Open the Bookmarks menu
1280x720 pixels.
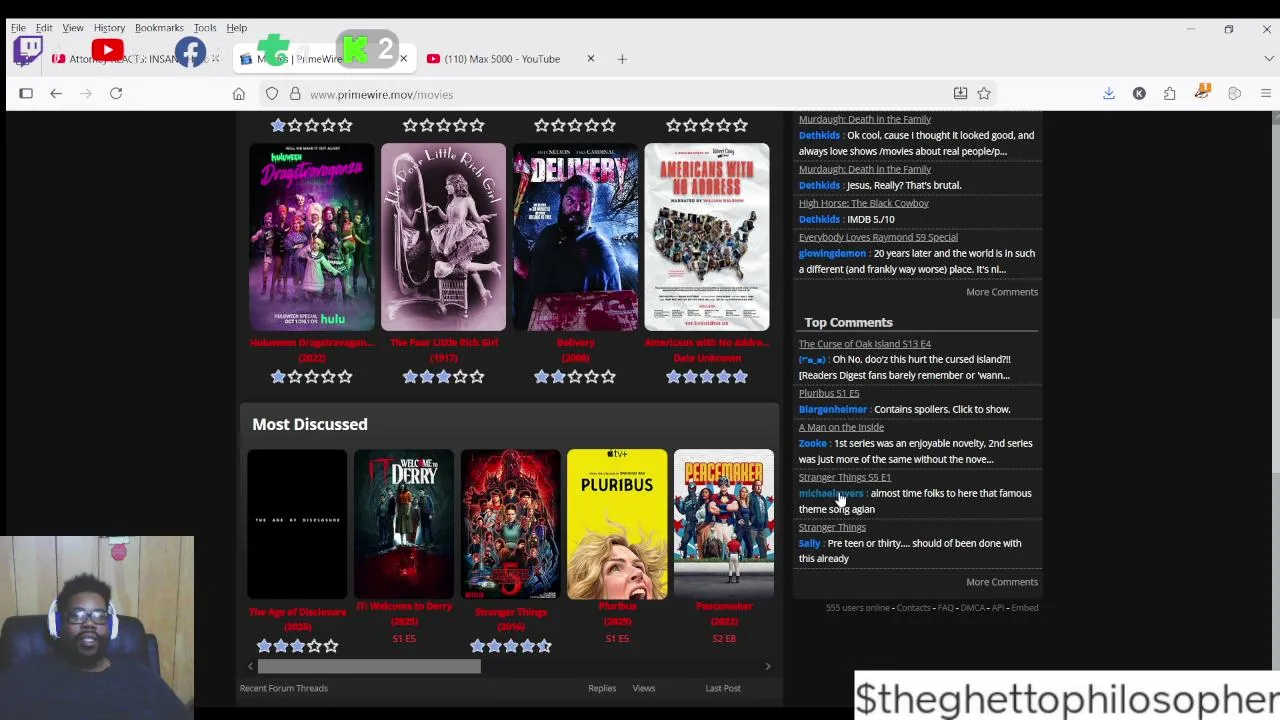(x=159, y=28)
